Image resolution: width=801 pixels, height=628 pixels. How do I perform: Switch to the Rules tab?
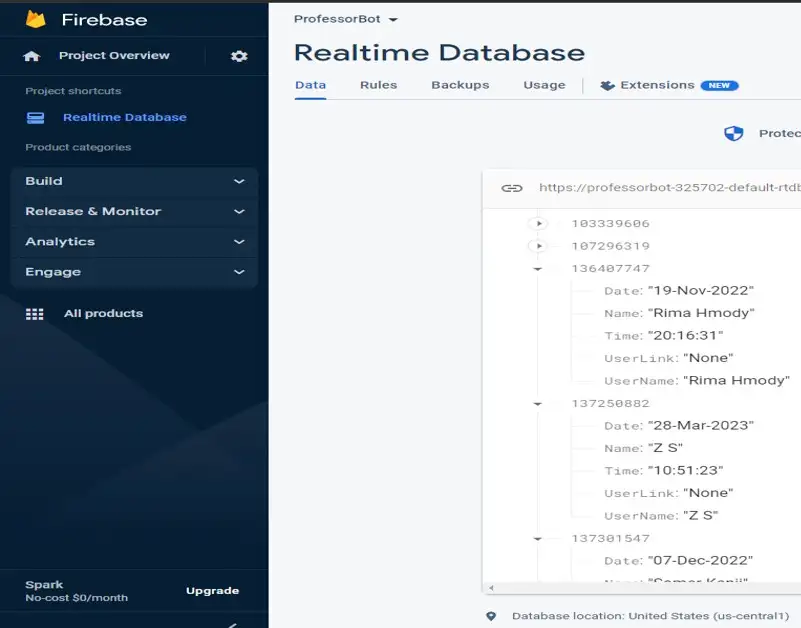(x=378, y=85)
